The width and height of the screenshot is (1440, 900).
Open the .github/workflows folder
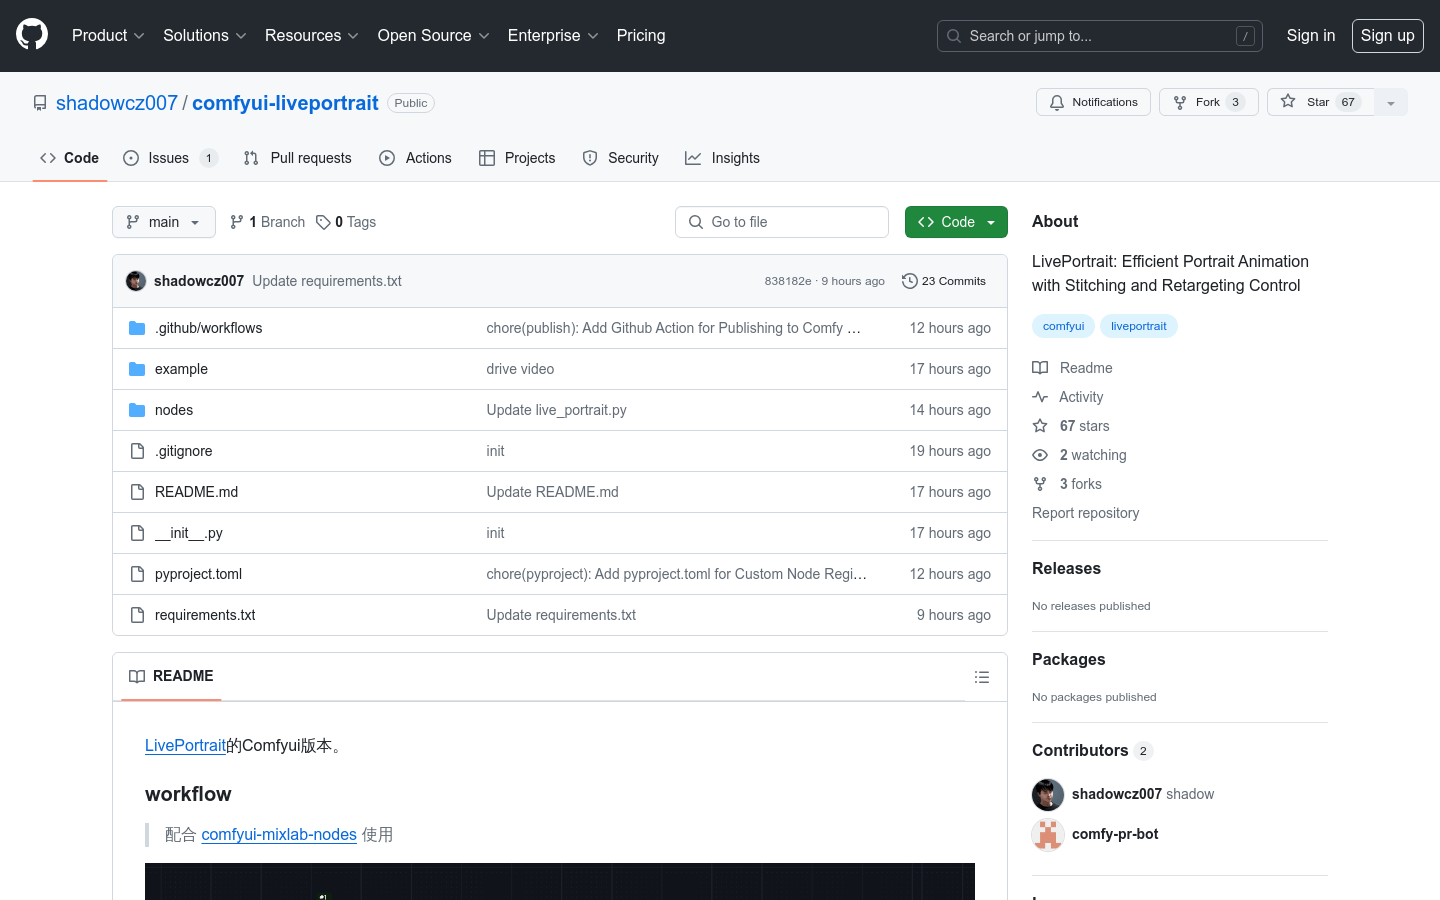pos(208,328)
